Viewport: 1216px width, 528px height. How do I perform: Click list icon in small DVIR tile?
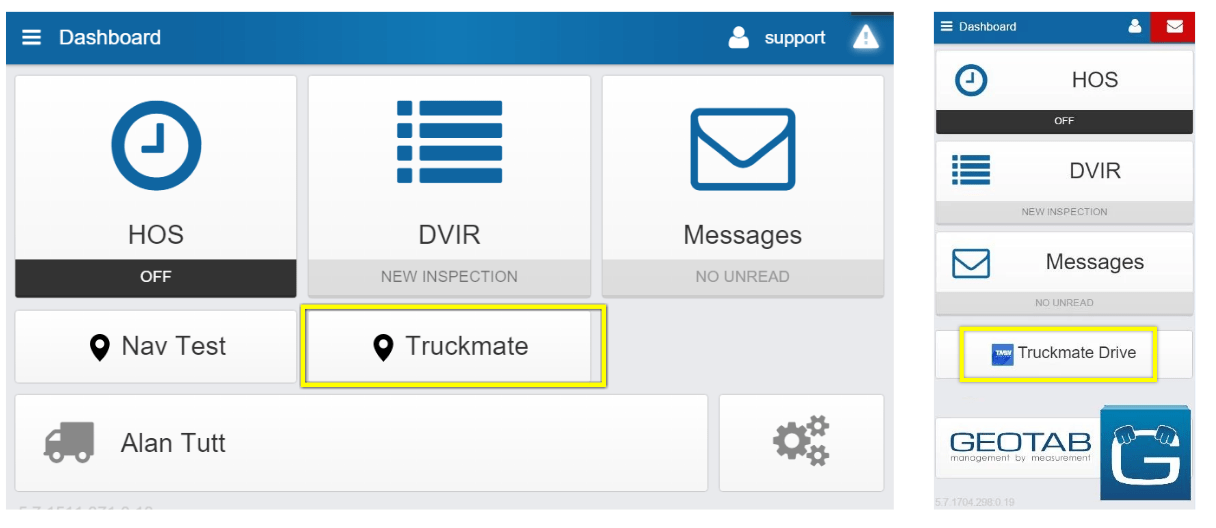coord(971,170)
